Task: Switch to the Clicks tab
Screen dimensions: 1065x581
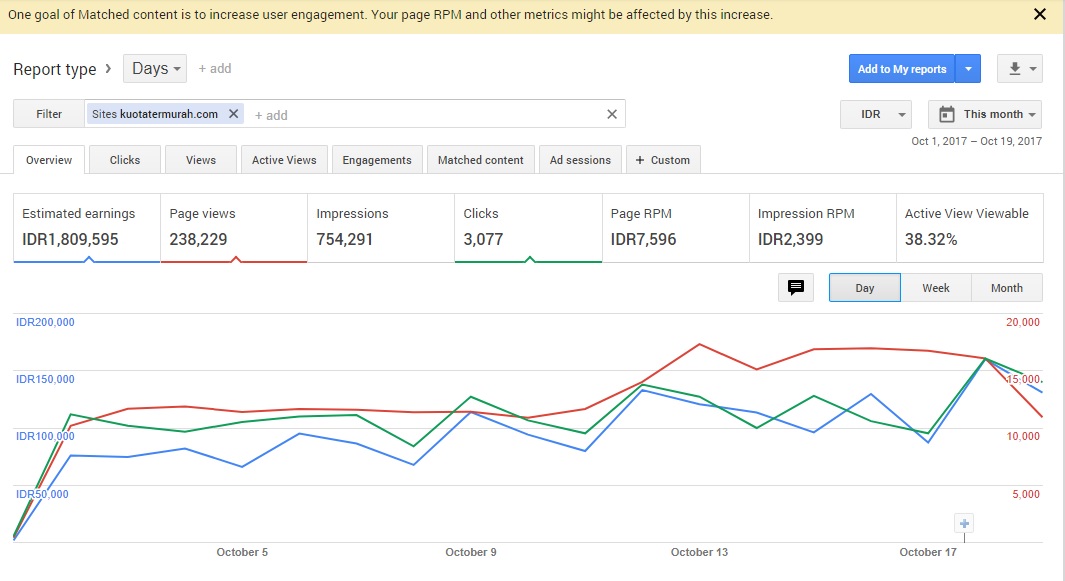Action: point(125,160)
